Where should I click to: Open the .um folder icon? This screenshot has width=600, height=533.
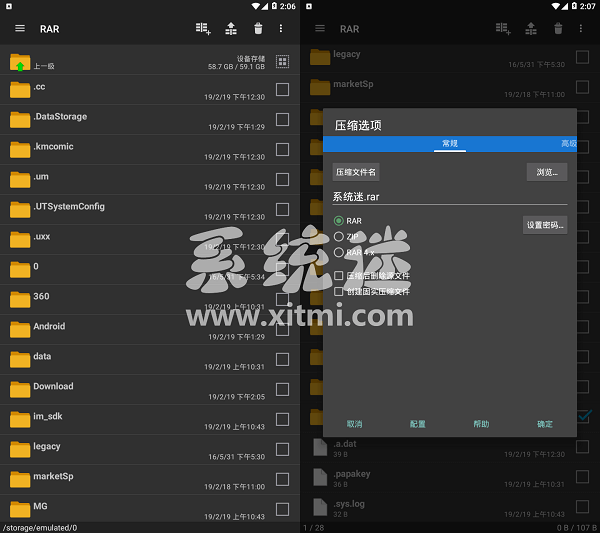coord(20,180)
